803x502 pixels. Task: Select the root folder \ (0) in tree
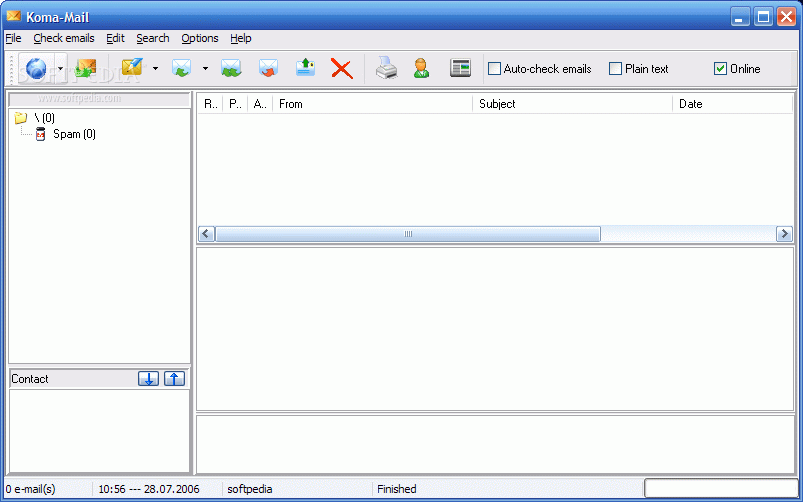[x=45, y=118]
